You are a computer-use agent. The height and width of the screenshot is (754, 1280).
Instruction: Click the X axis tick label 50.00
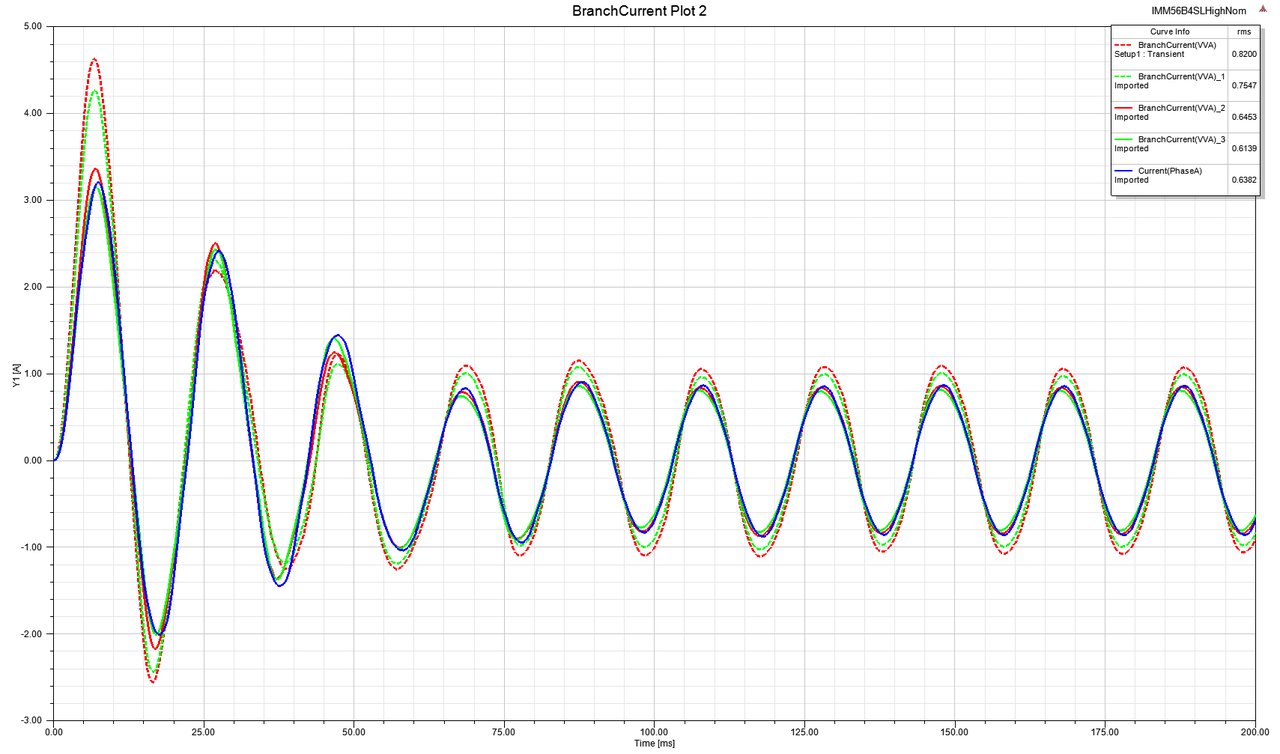point(354,732)
